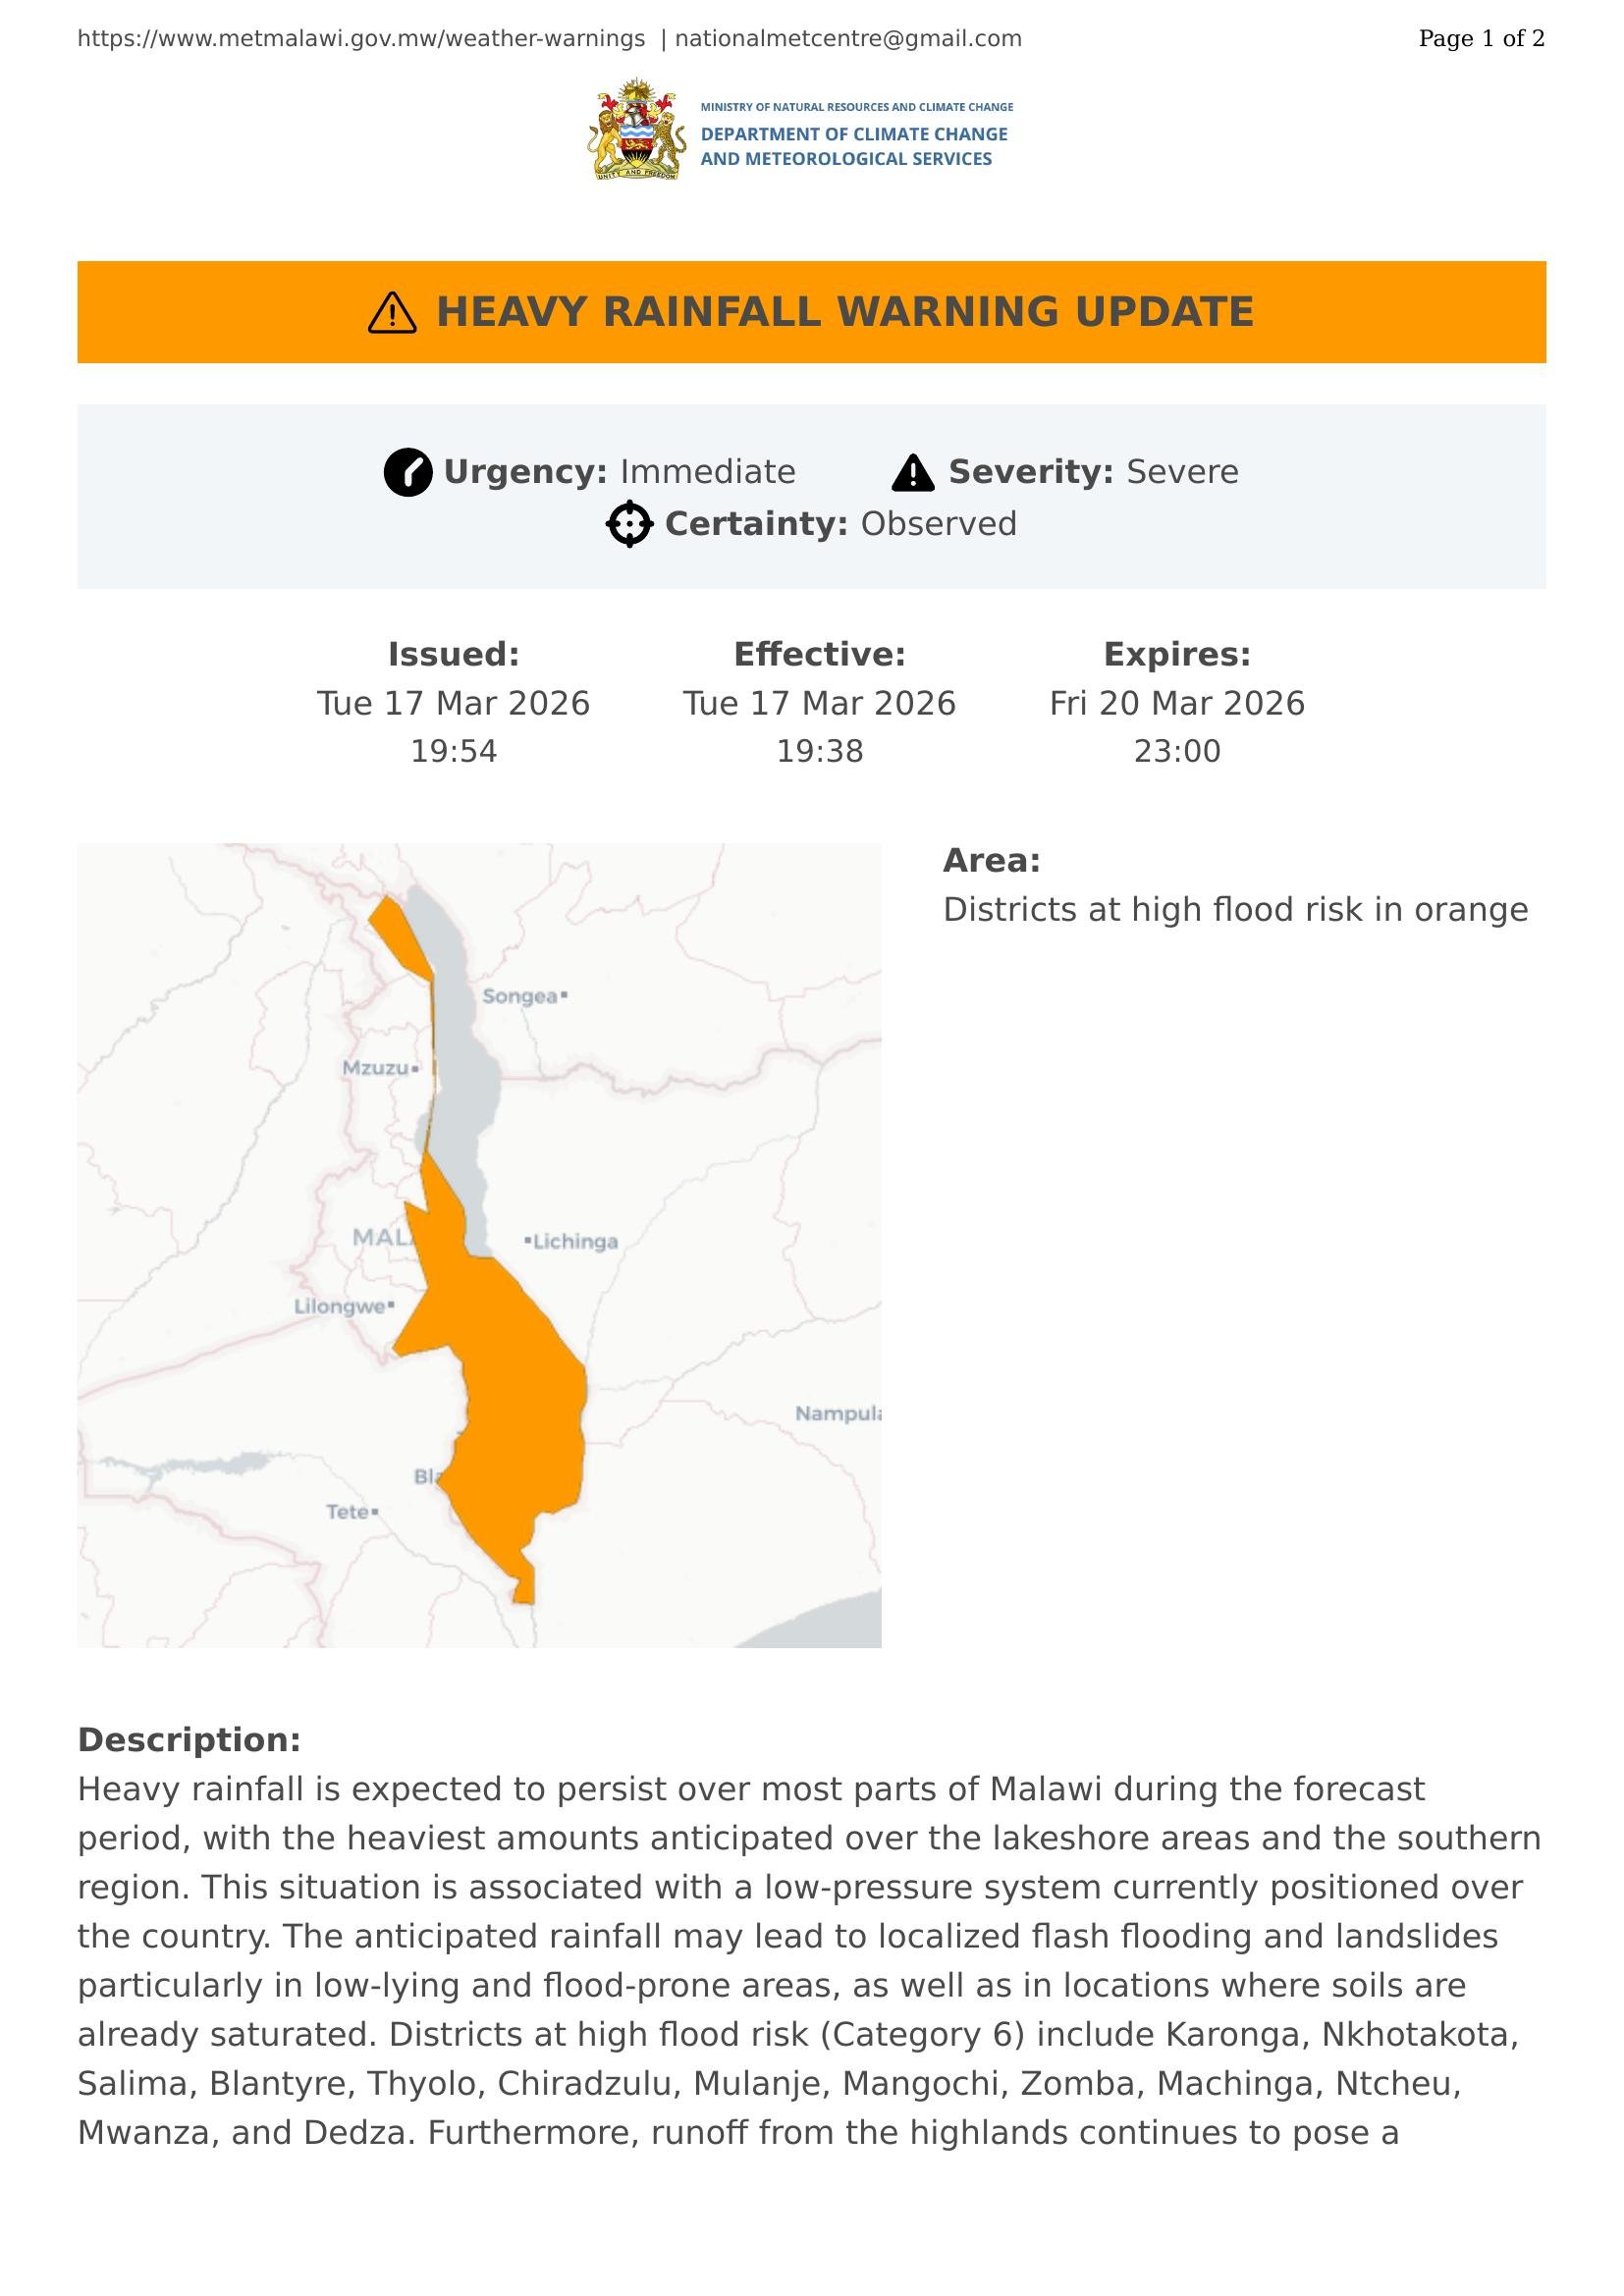
Task: Click the Mzuzu label on the map
Action: point(375,1068)
